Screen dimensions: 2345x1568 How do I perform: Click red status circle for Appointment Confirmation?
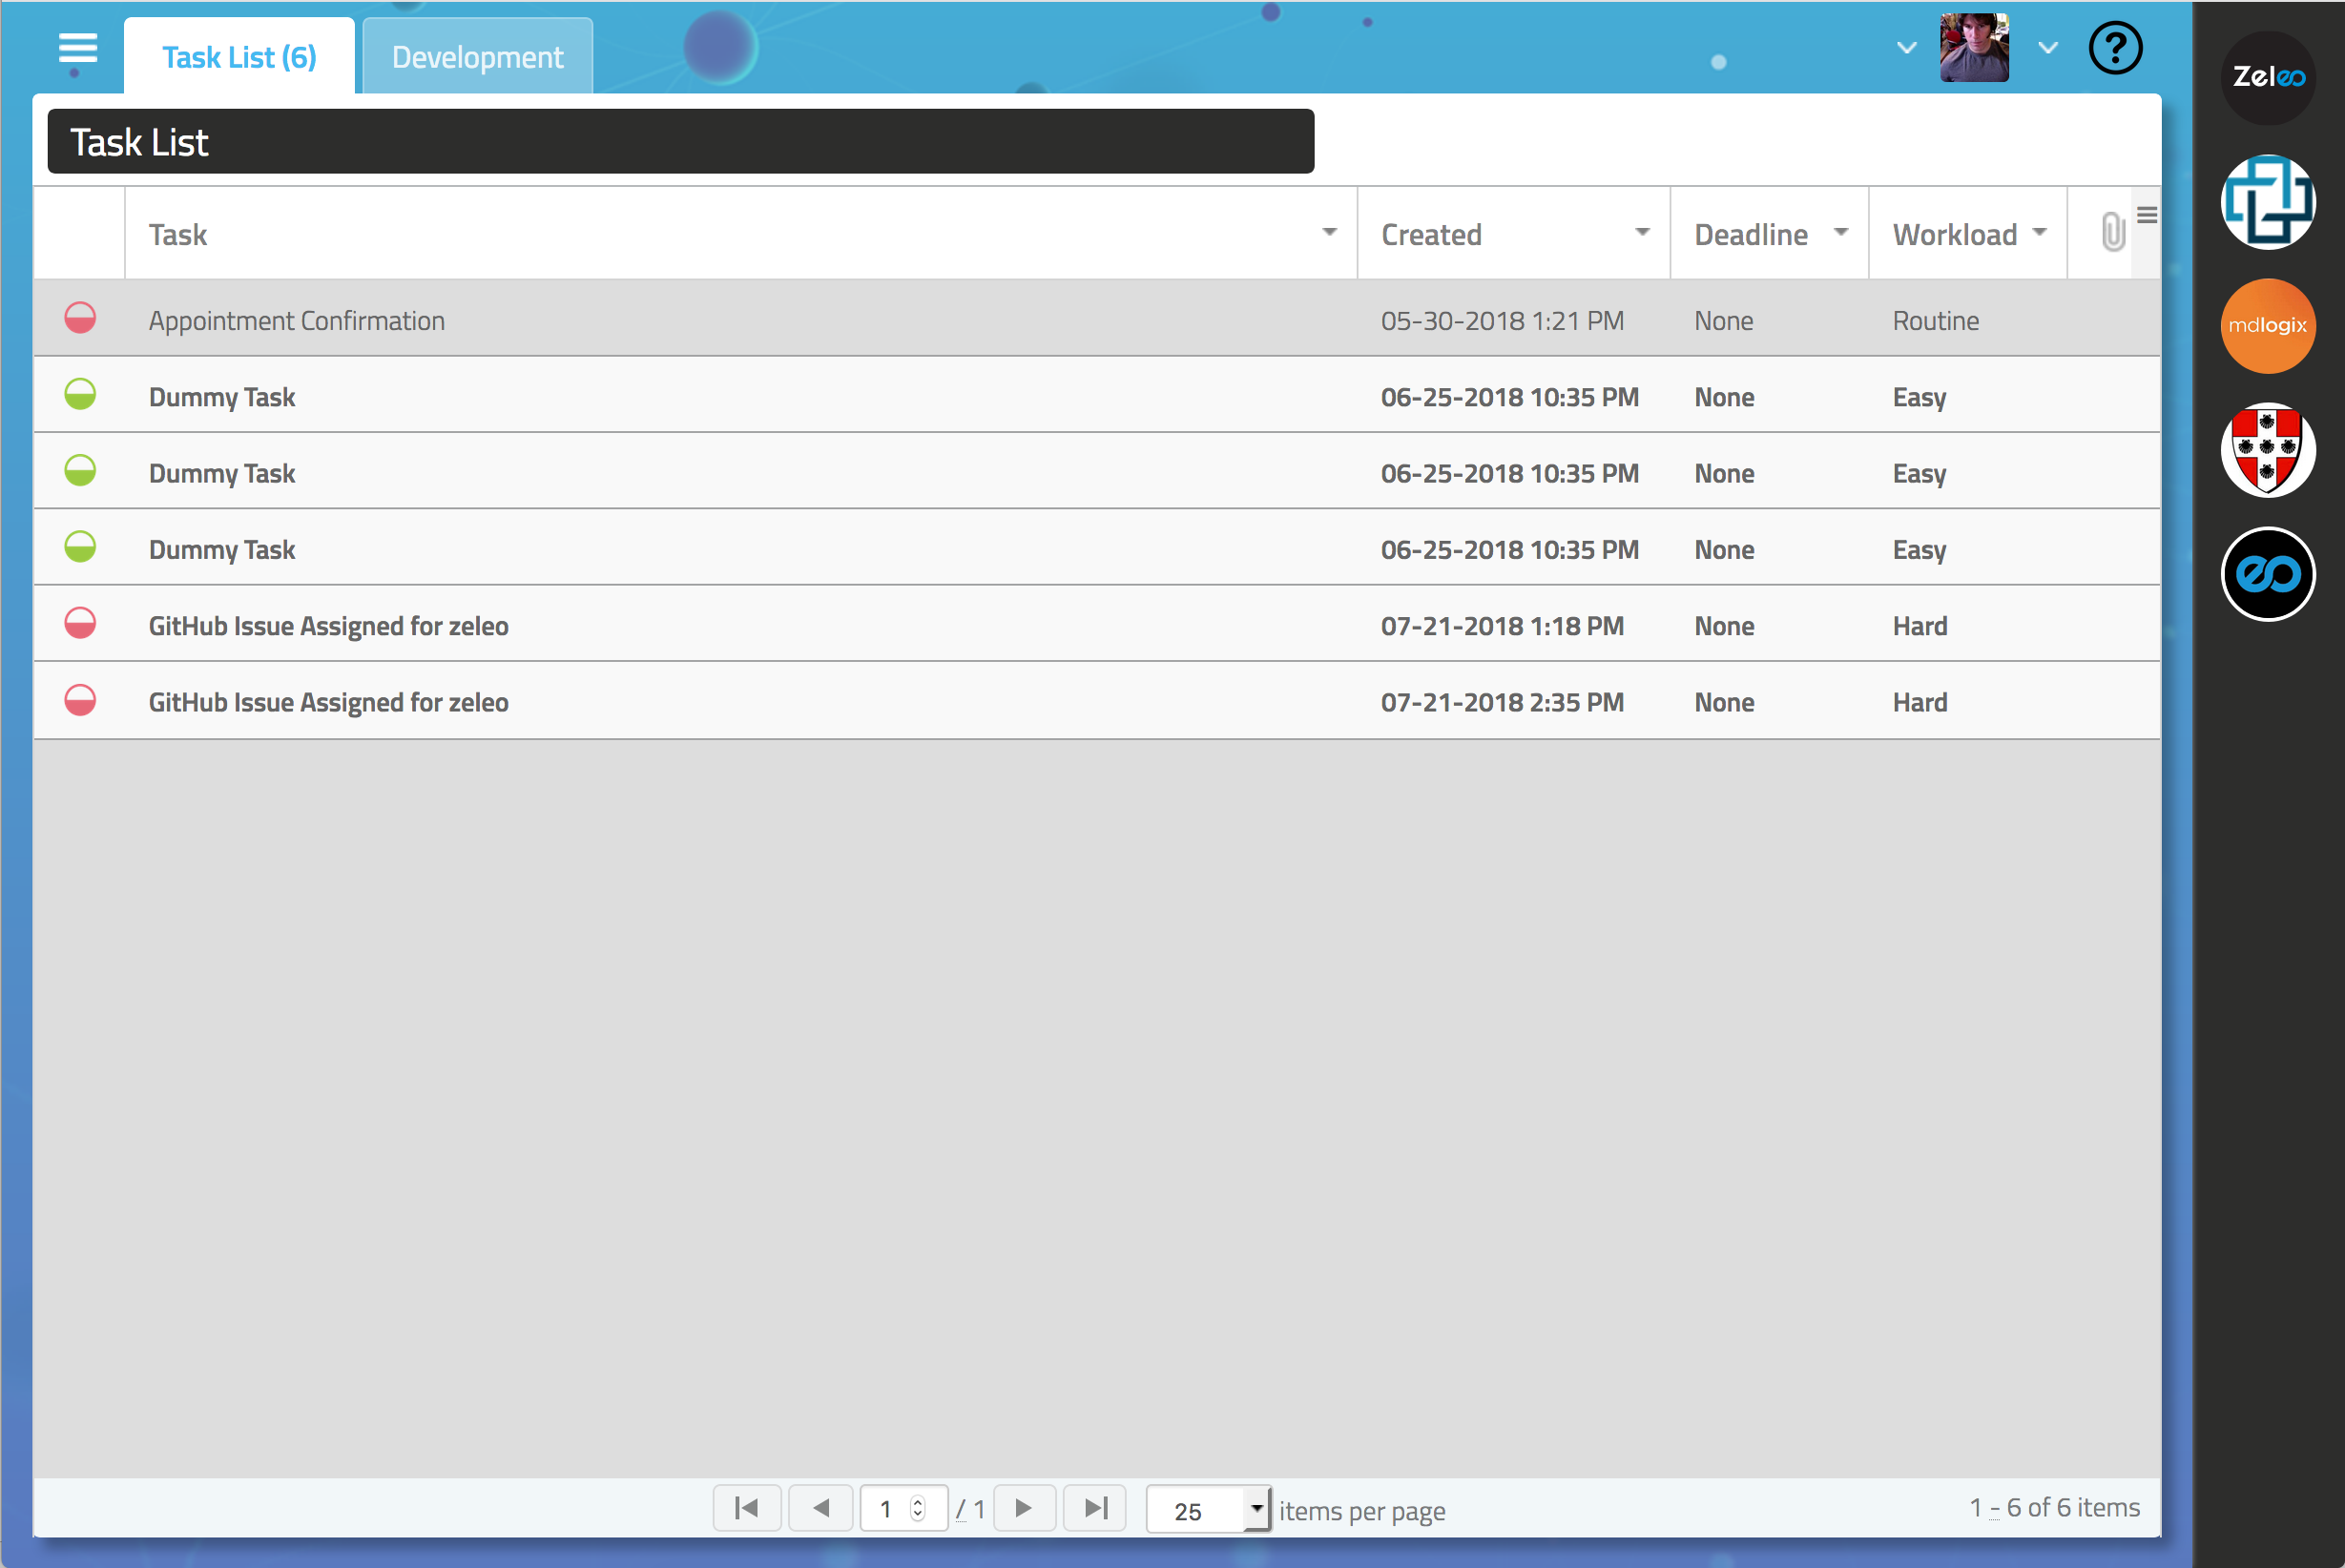(x=80, y=319)
